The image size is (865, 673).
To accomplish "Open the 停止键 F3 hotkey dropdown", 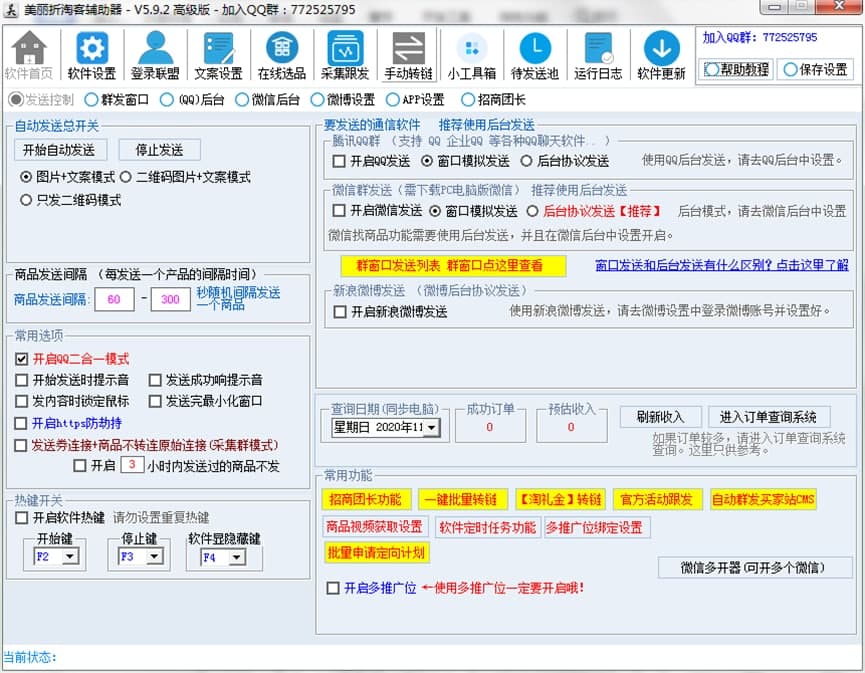I will point(153,557).
